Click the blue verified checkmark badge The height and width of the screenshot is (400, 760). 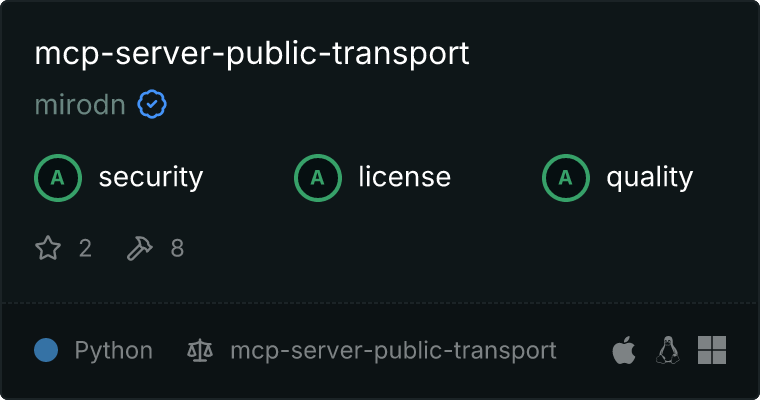[x=152, y=104]
